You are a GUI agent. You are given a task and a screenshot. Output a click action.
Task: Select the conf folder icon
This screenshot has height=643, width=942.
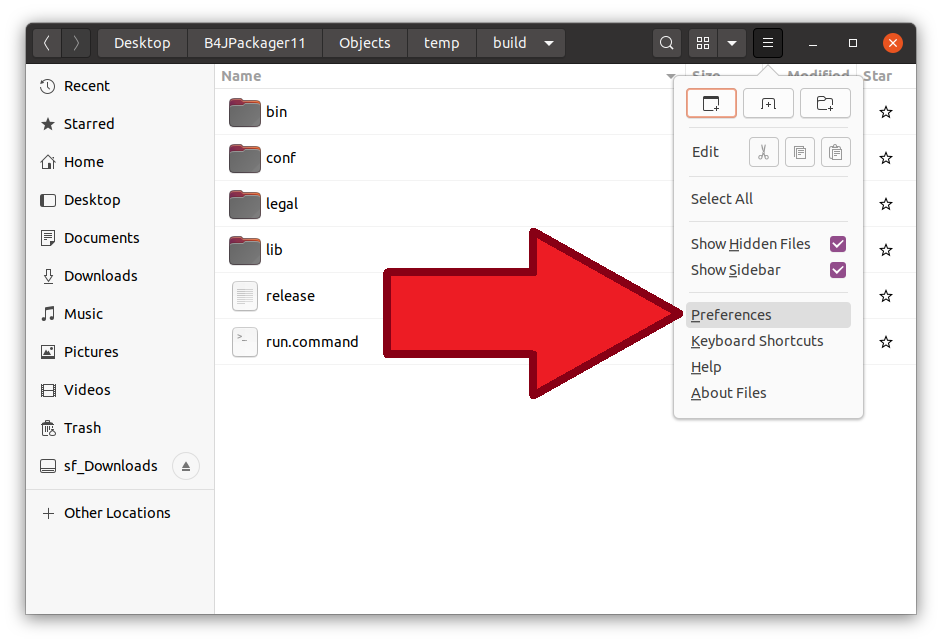(x=245, y=158)
